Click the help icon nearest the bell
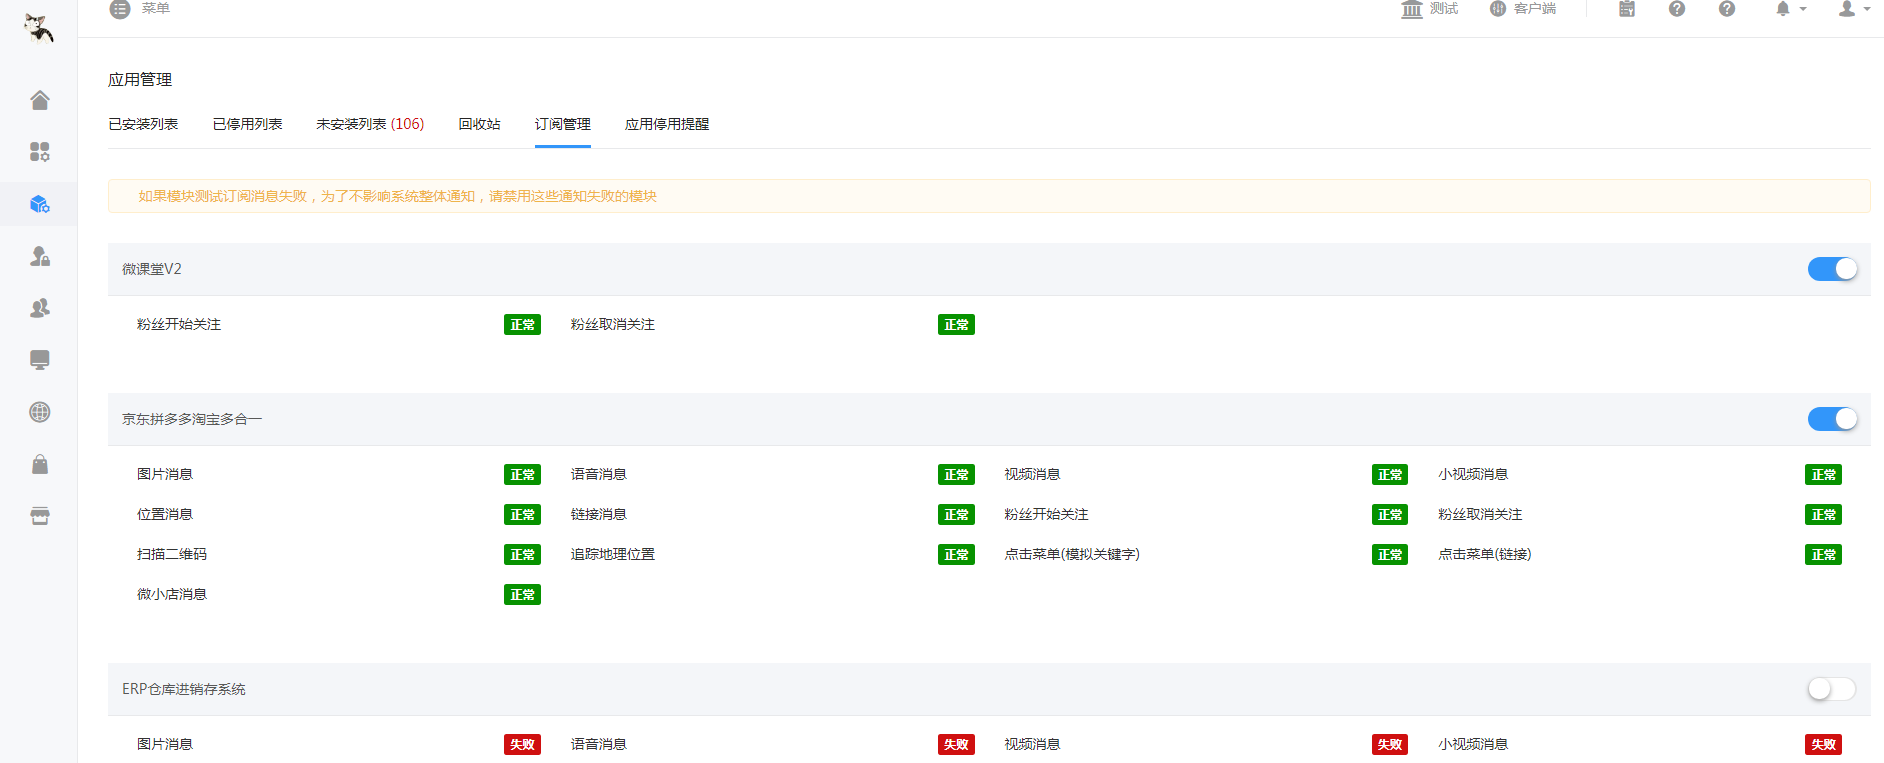Image resolution: width=1884 pixels, height=763 pixels. (1727, 9)
